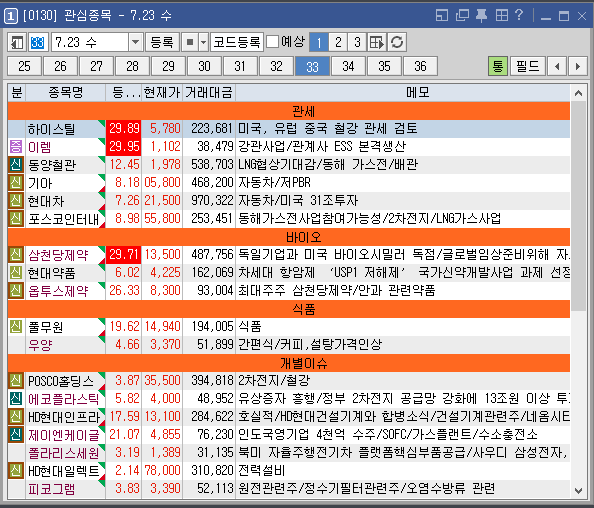This screenshot has height=508, width=594.
Task: Click the 신 badge next to HD현대일렉트
Action: (x=16, y=470)
